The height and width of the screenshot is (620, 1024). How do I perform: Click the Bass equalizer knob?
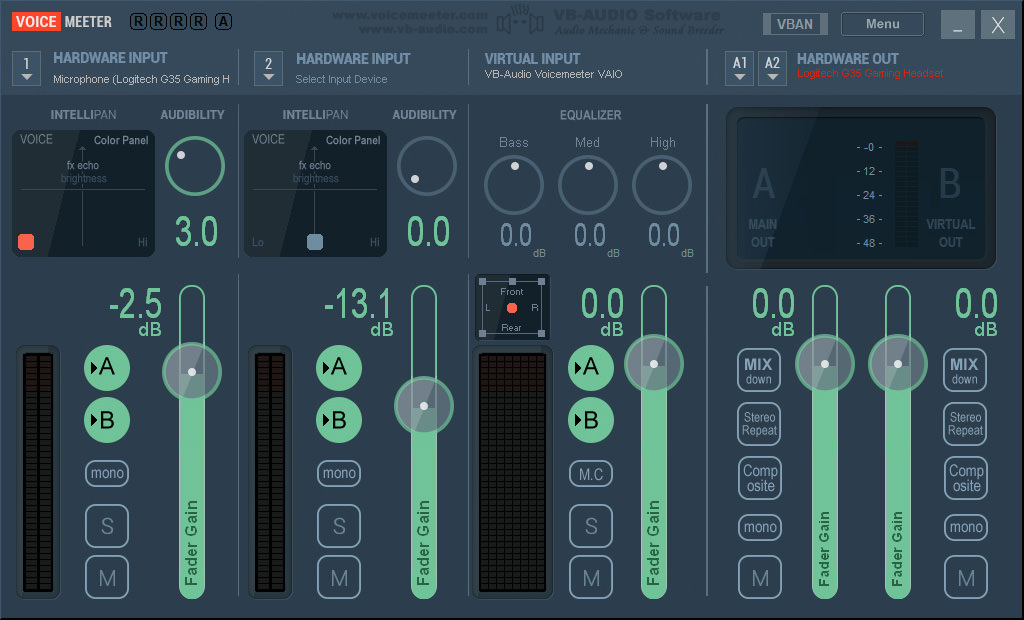click(x=513, y=185)
